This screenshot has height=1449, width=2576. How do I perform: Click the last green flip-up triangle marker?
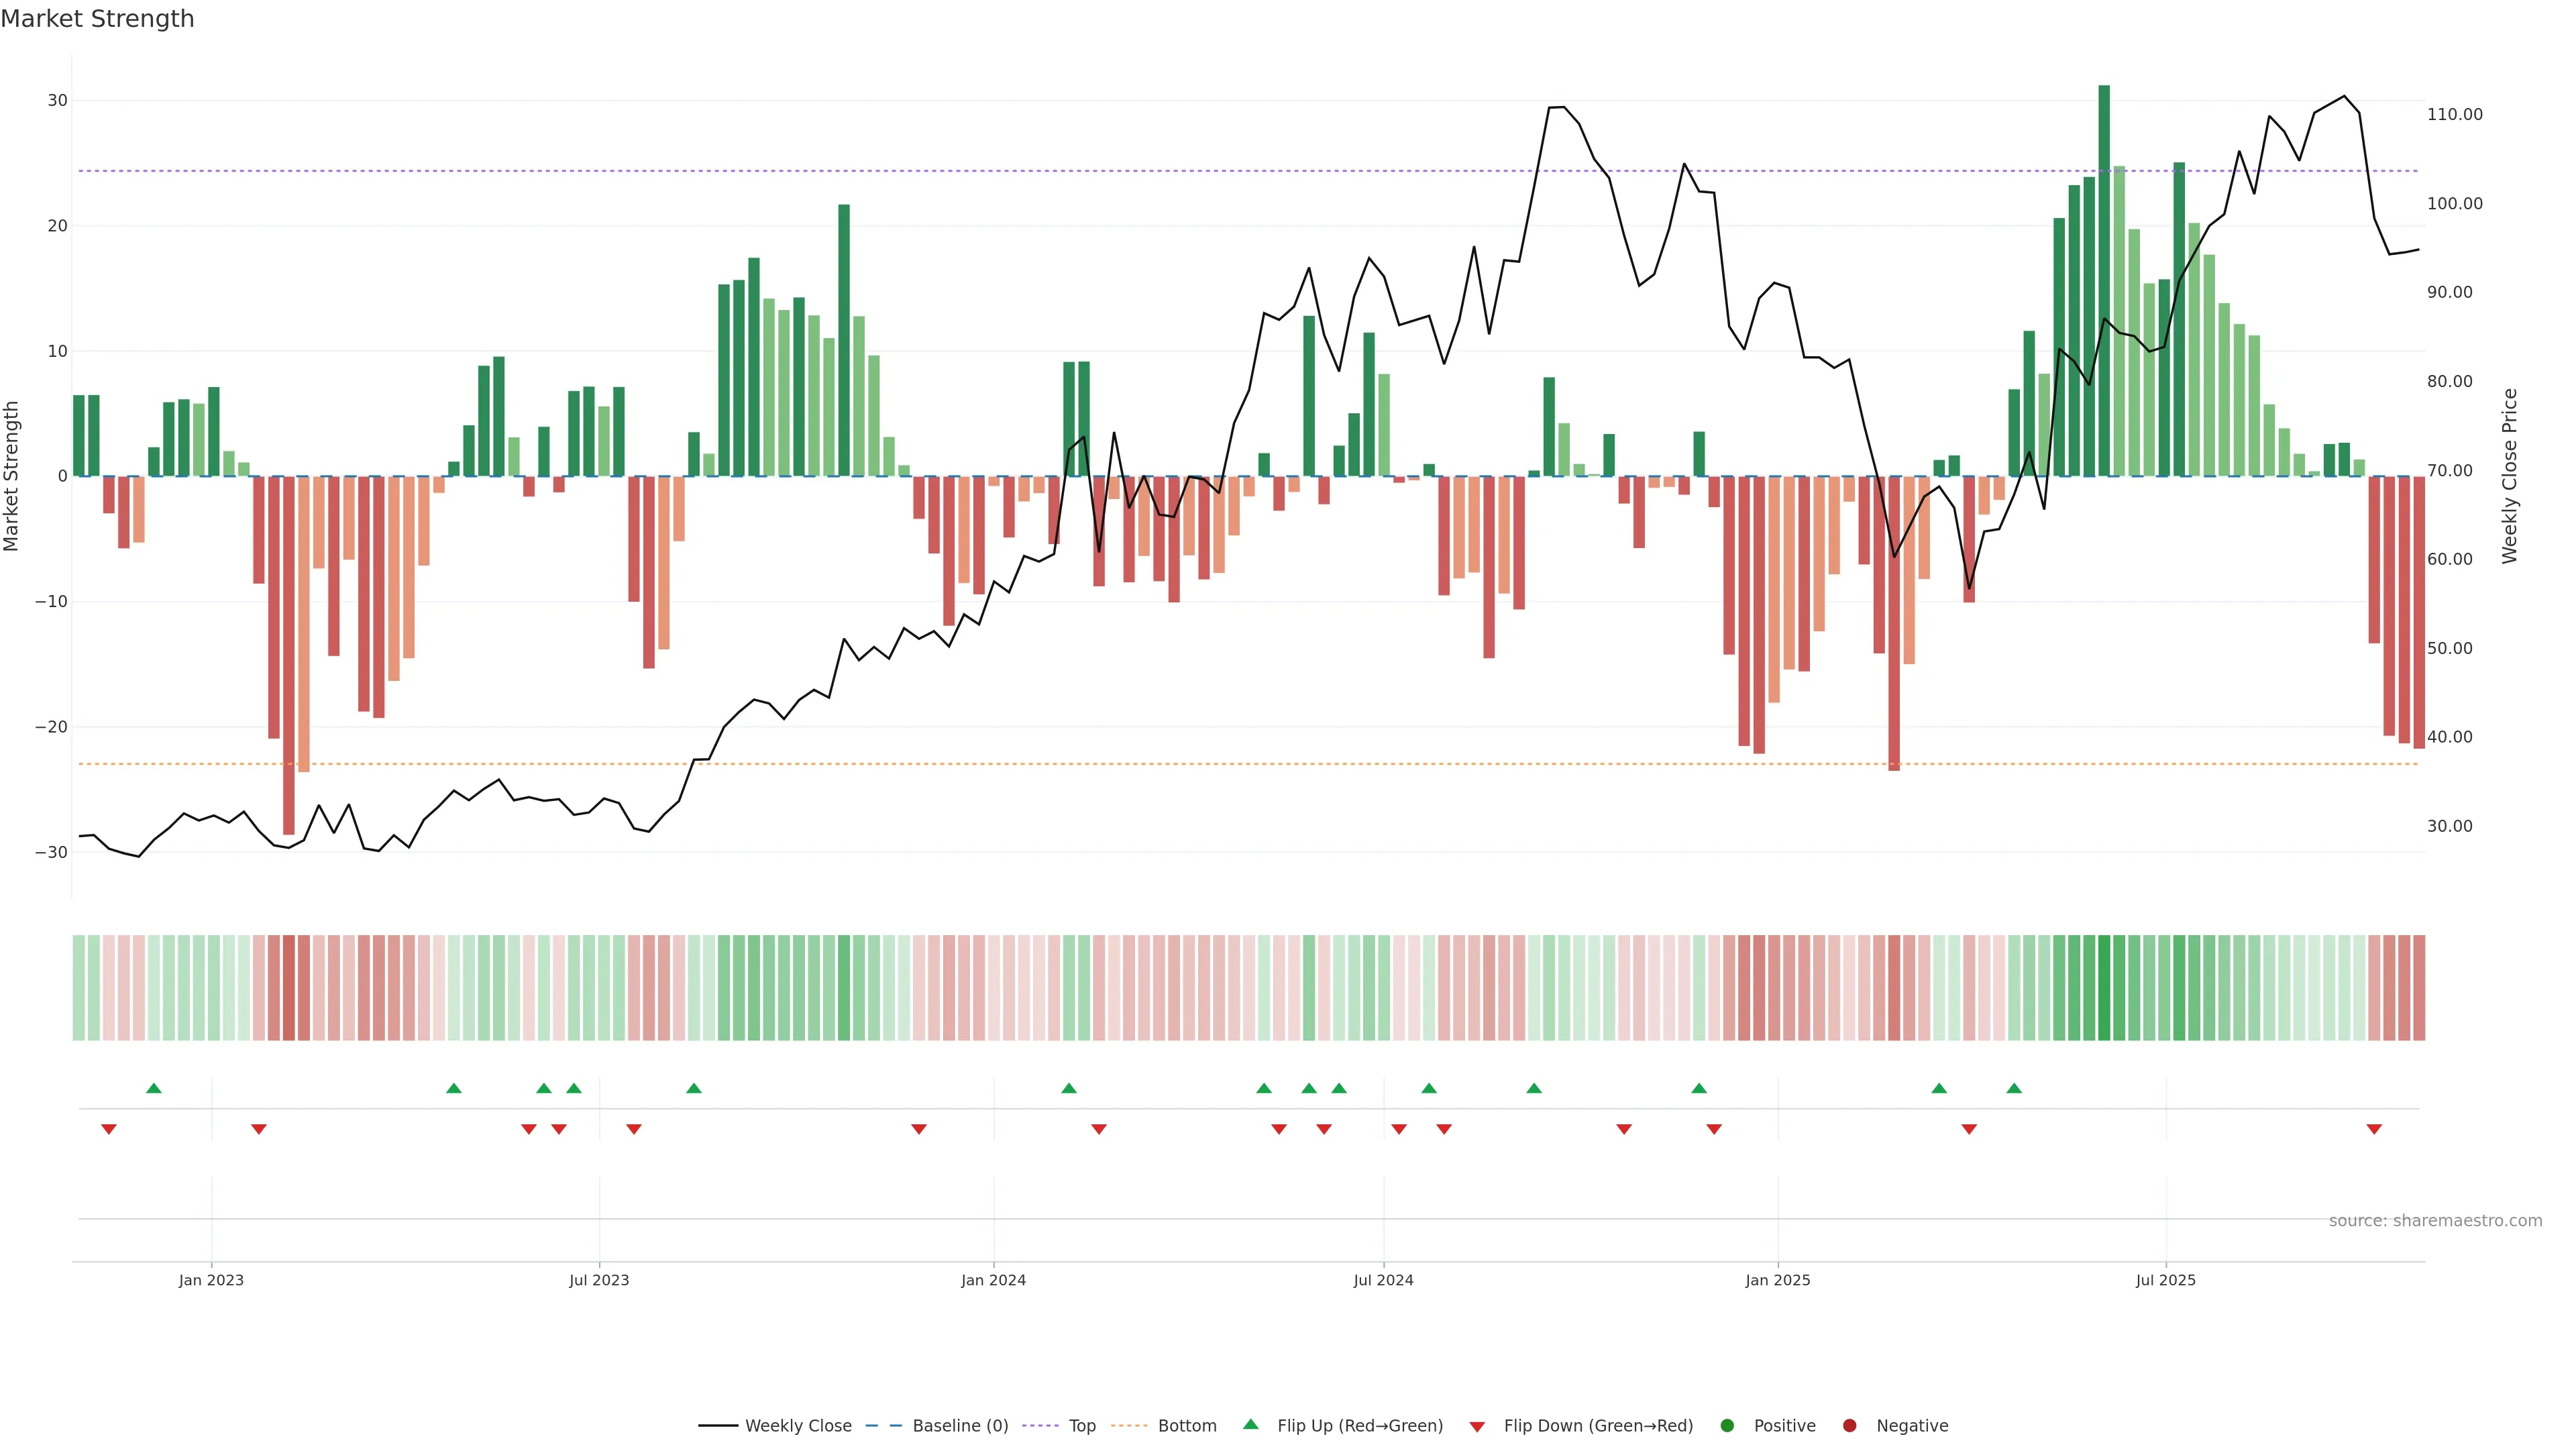point(2014,1088)
